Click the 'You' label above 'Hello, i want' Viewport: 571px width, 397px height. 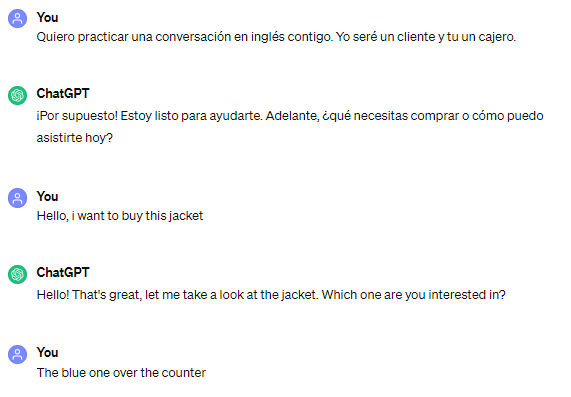[47, 196]
